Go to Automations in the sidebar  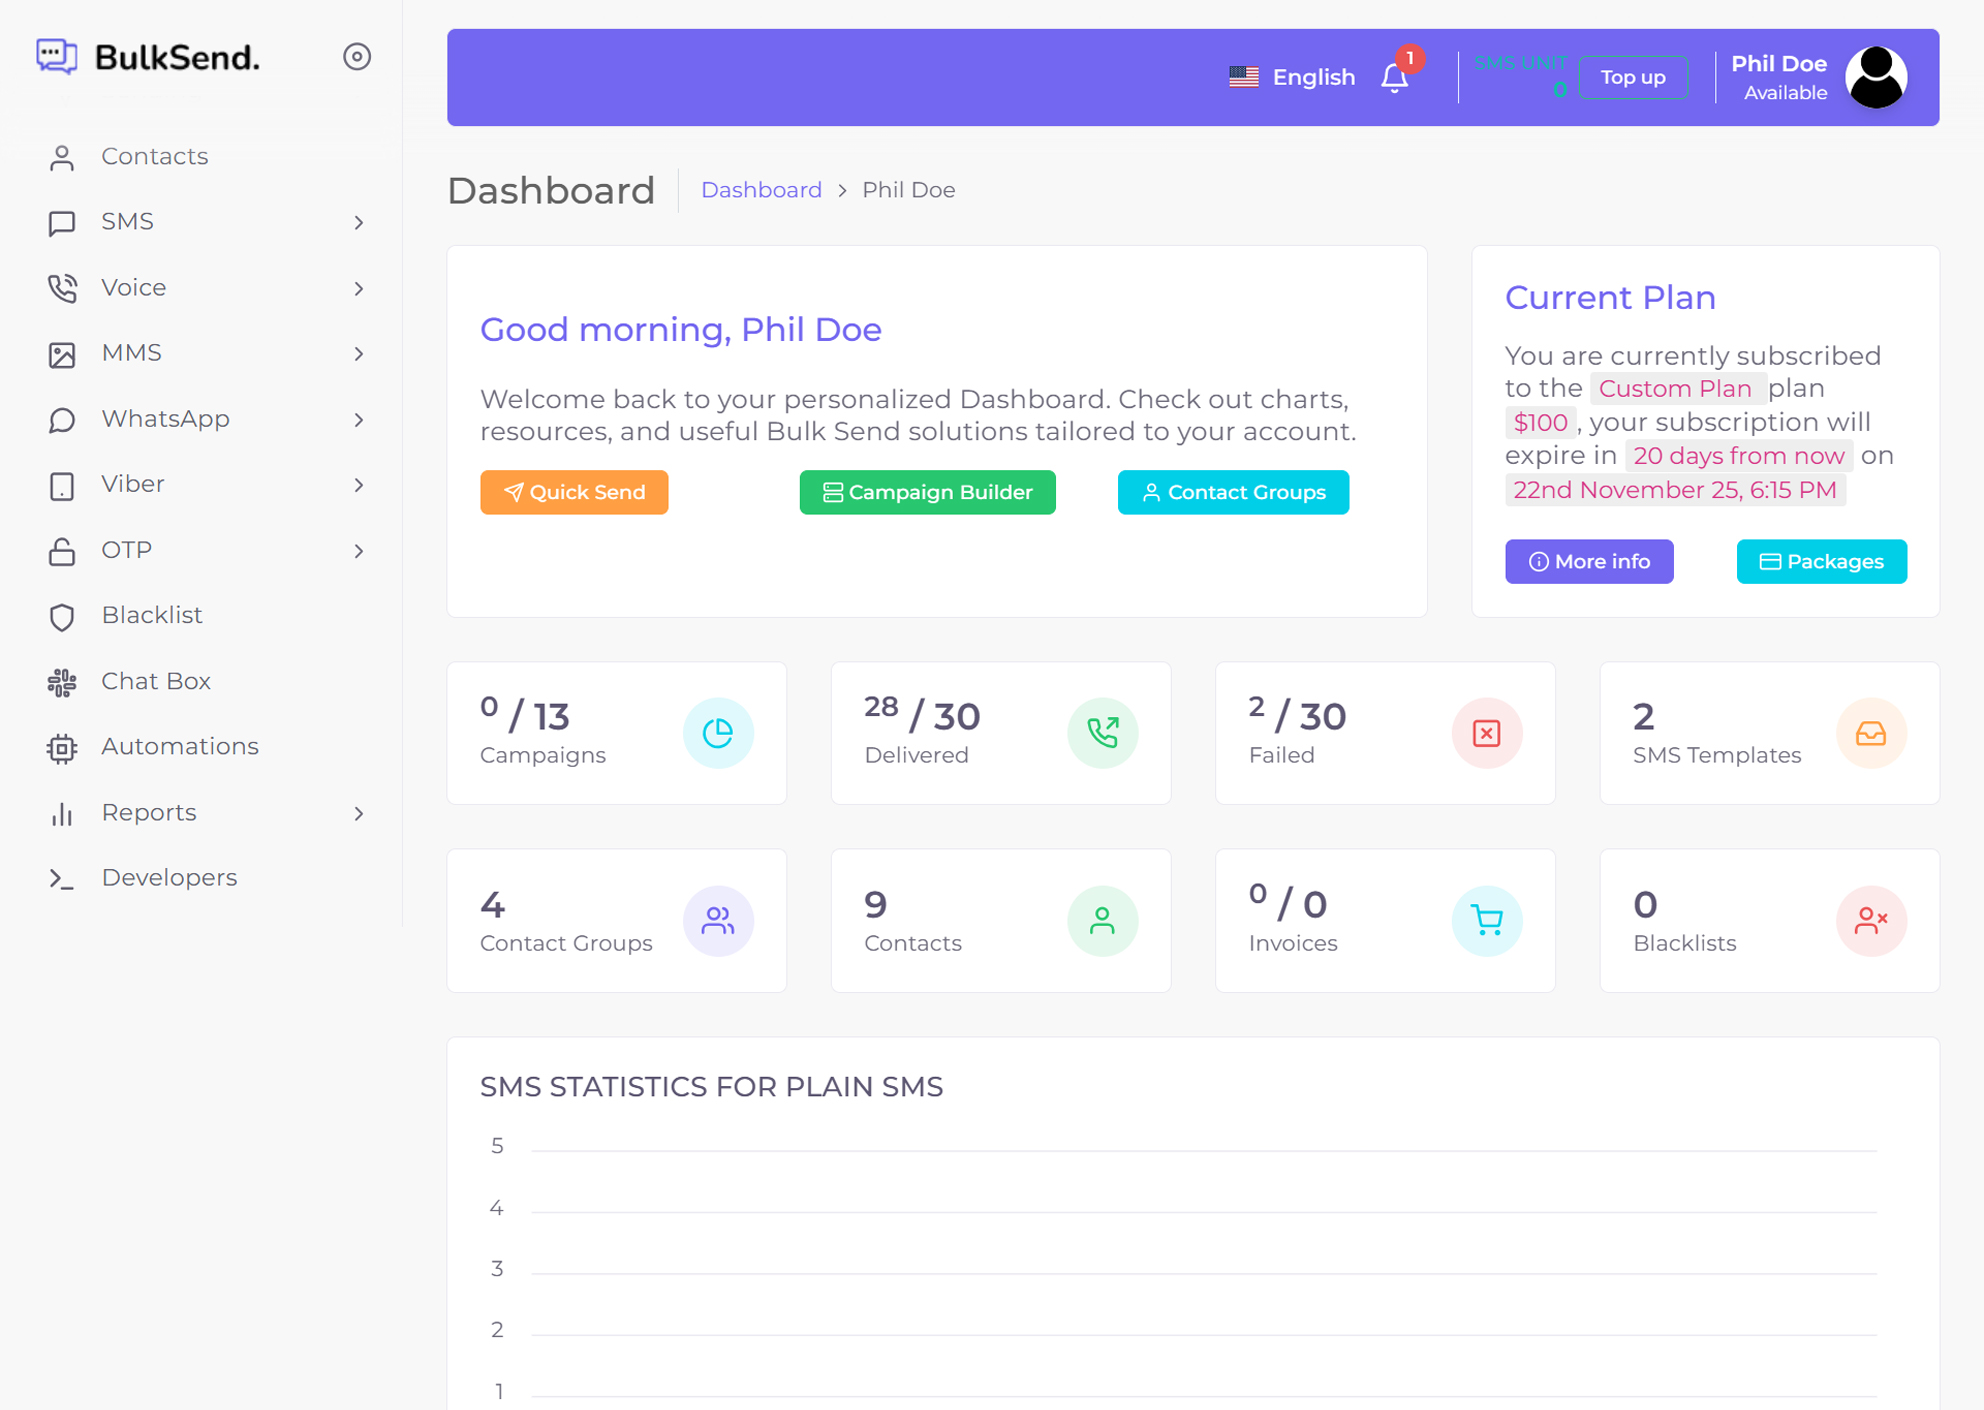[180, 747]
